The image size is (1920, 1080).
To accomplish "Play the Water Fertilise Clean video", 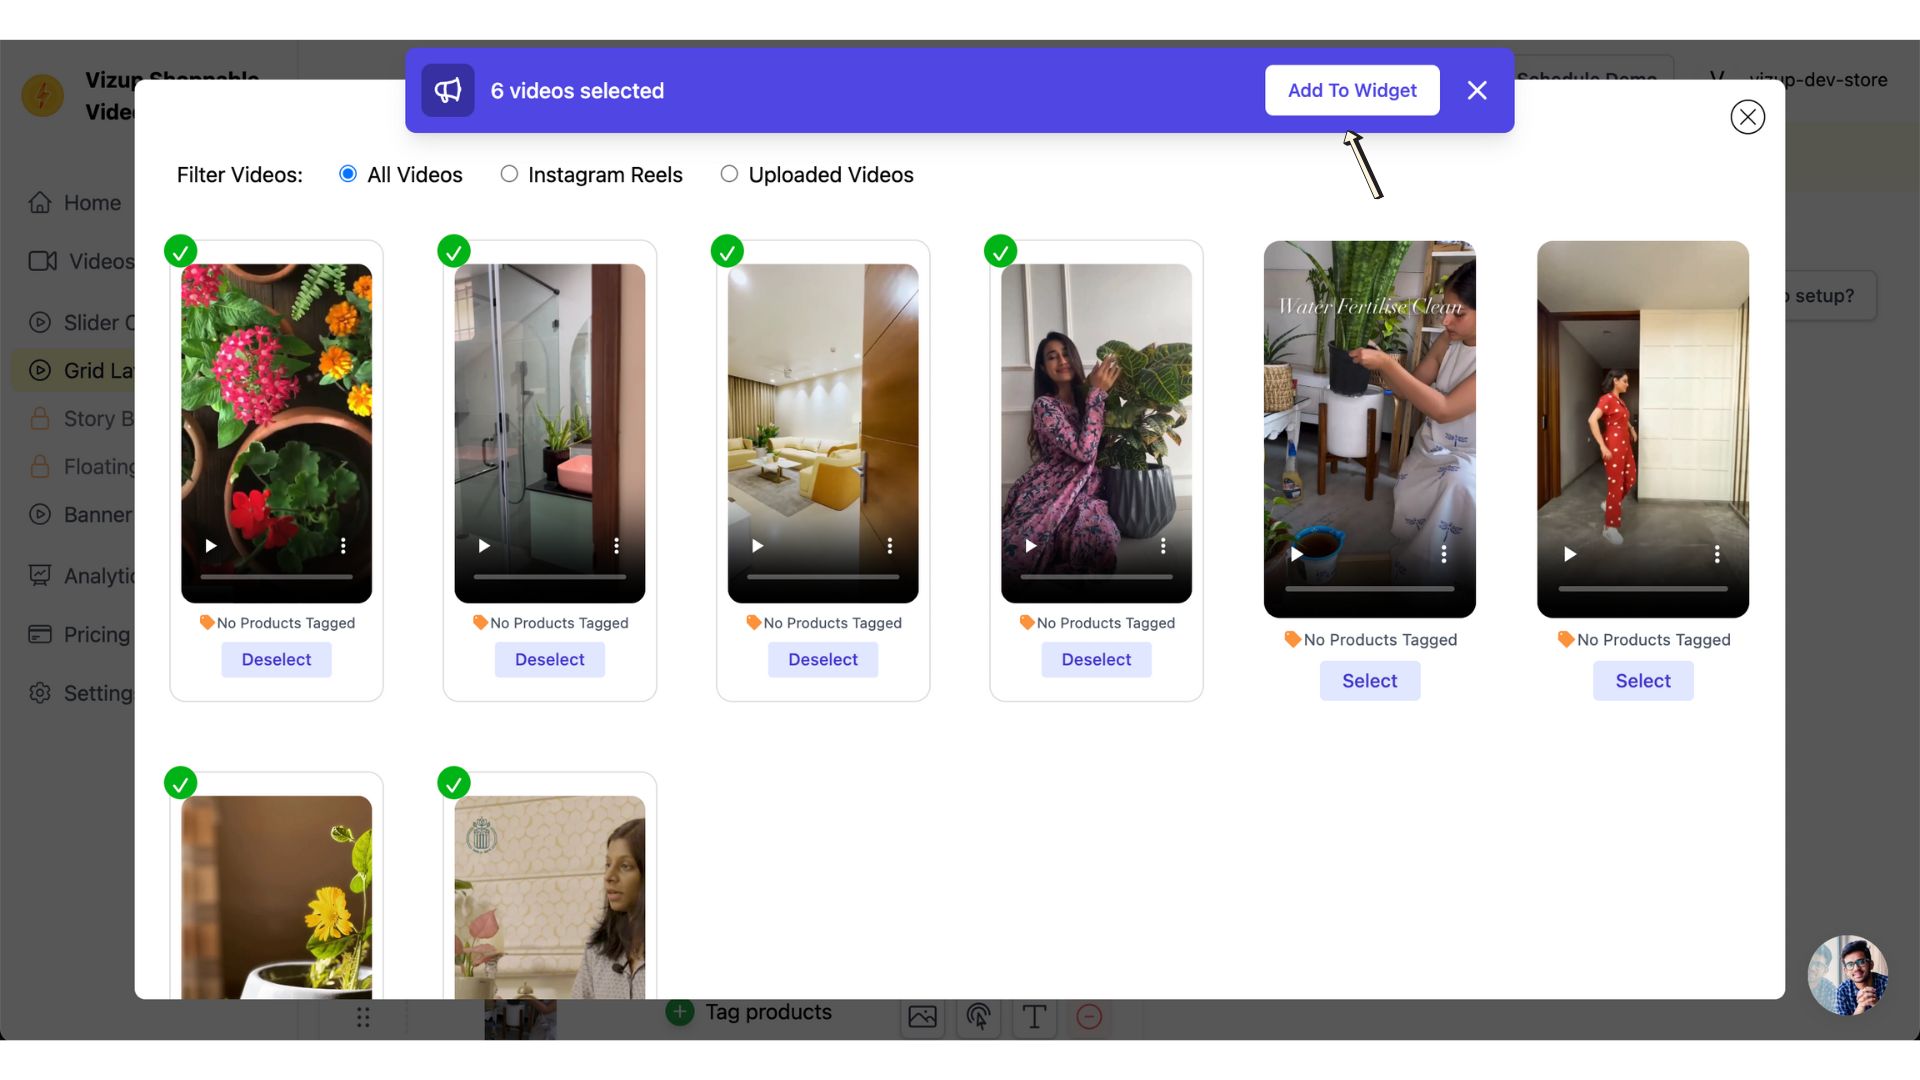I will [1297, 554].
